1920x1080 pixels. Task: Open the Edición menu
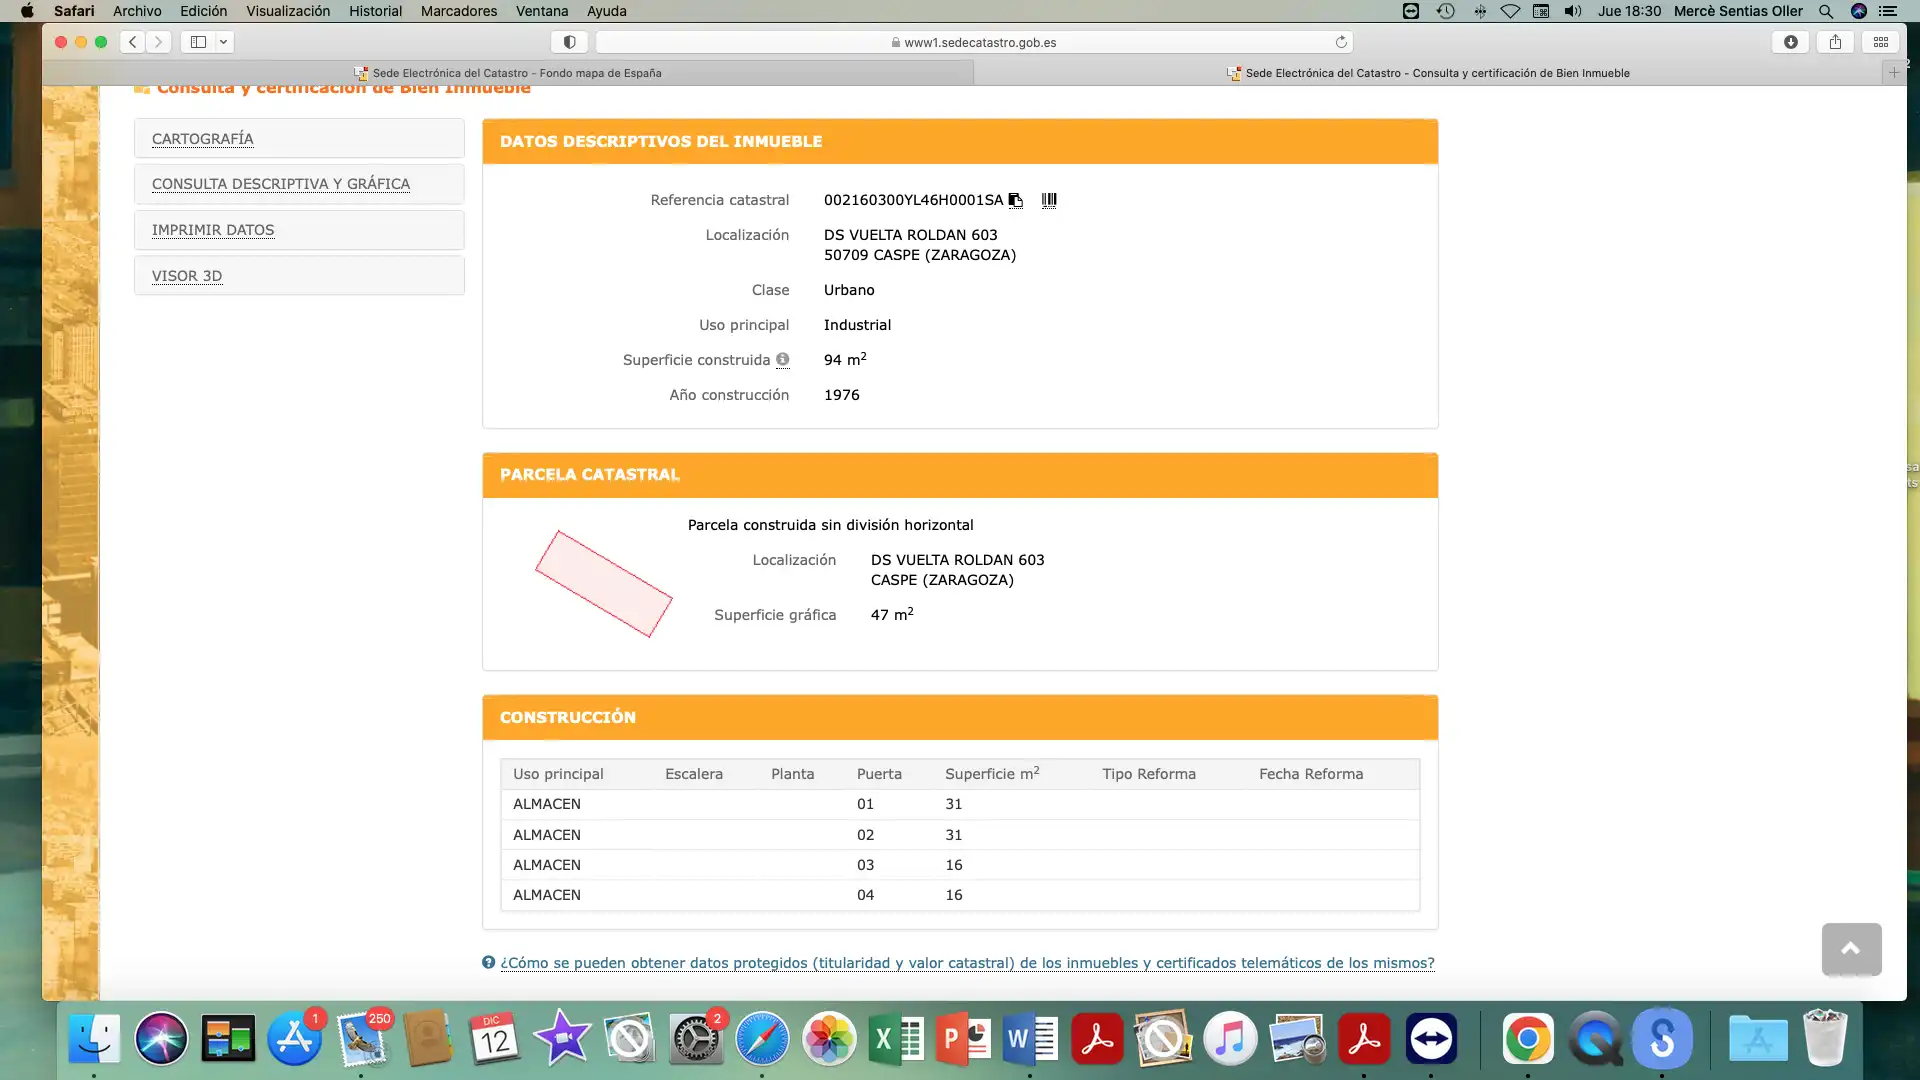click(204, 11)
